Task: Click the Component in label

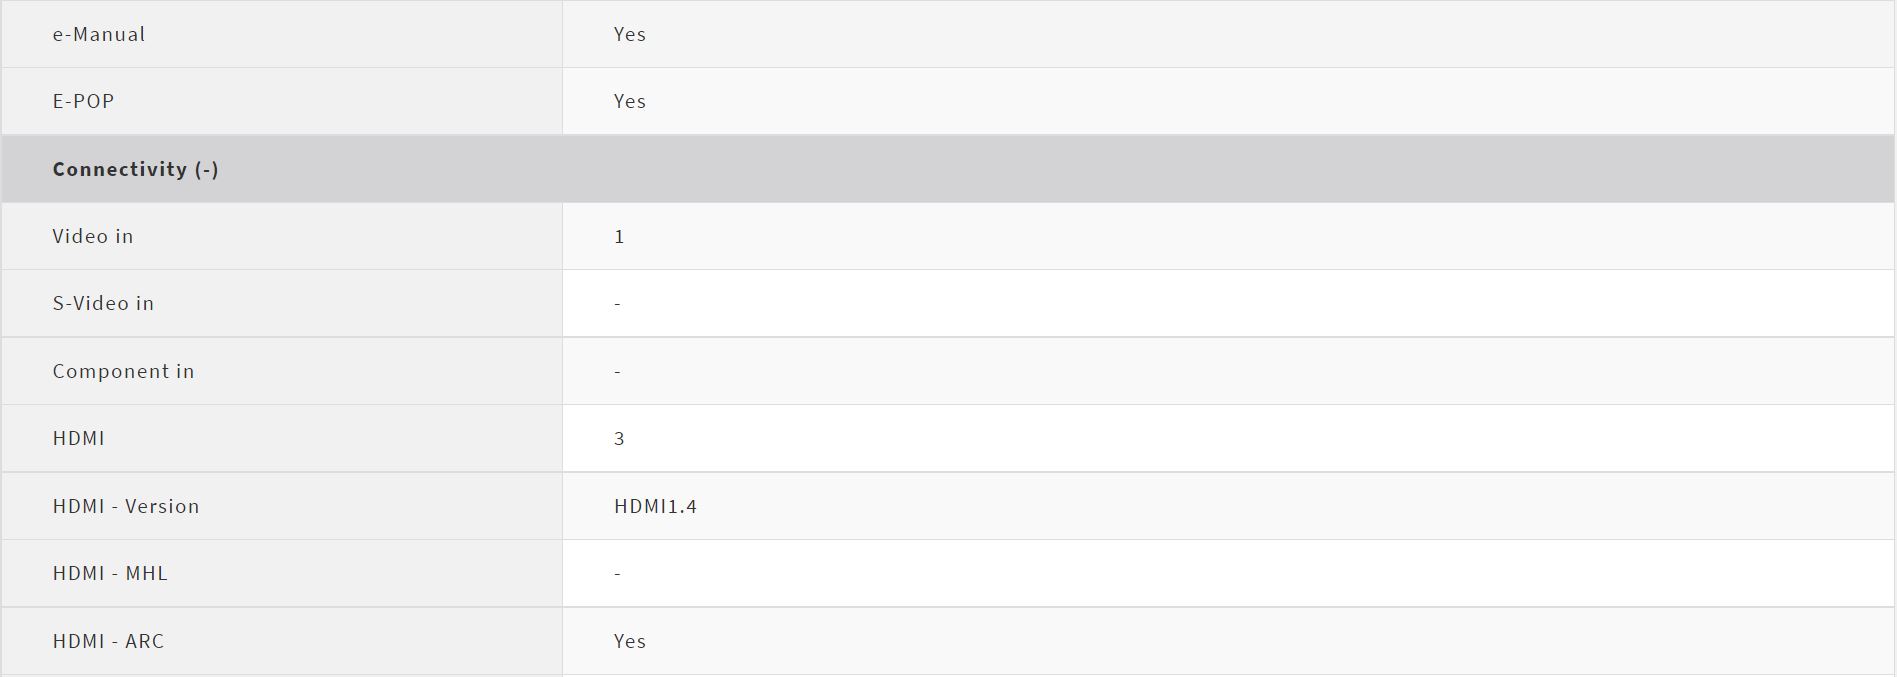Action: pos(123,371)
